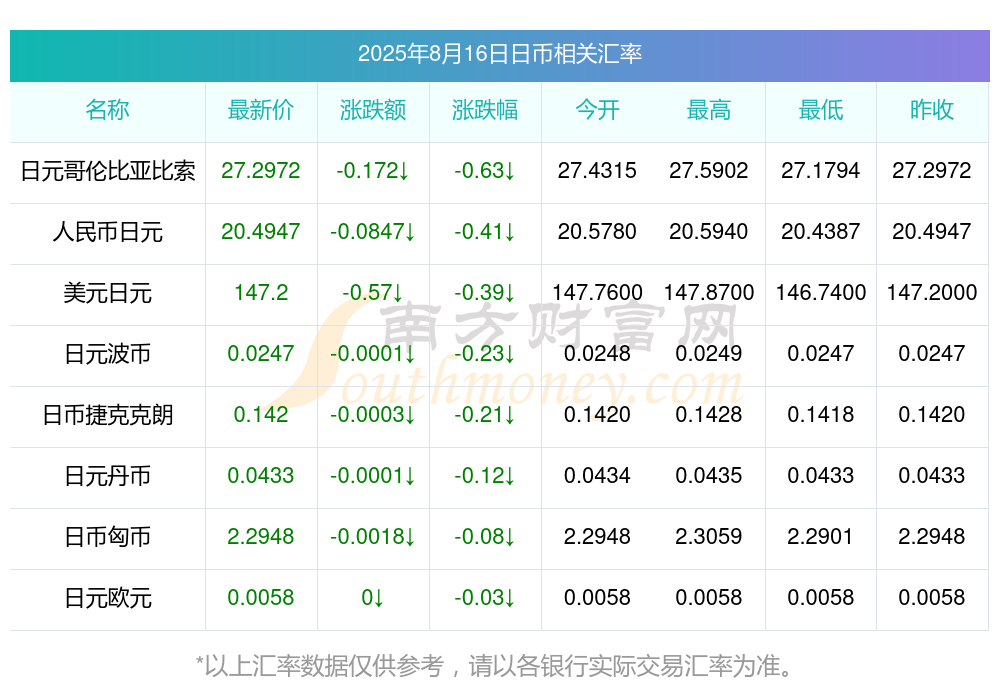1000x698 pixels.
Task: Select the 最高 column header
Action: point(709,110)
